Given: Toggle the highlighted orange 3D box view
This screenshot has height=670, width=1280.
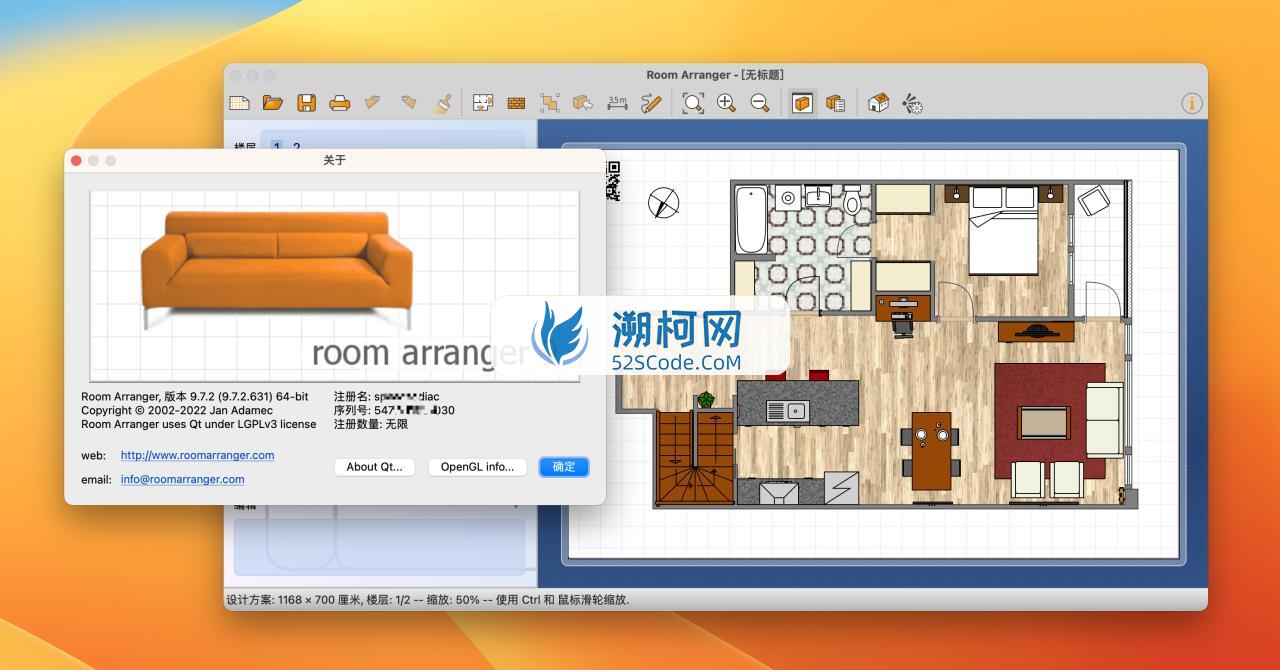Looking at the screenshot, I should tap(802, 103).
